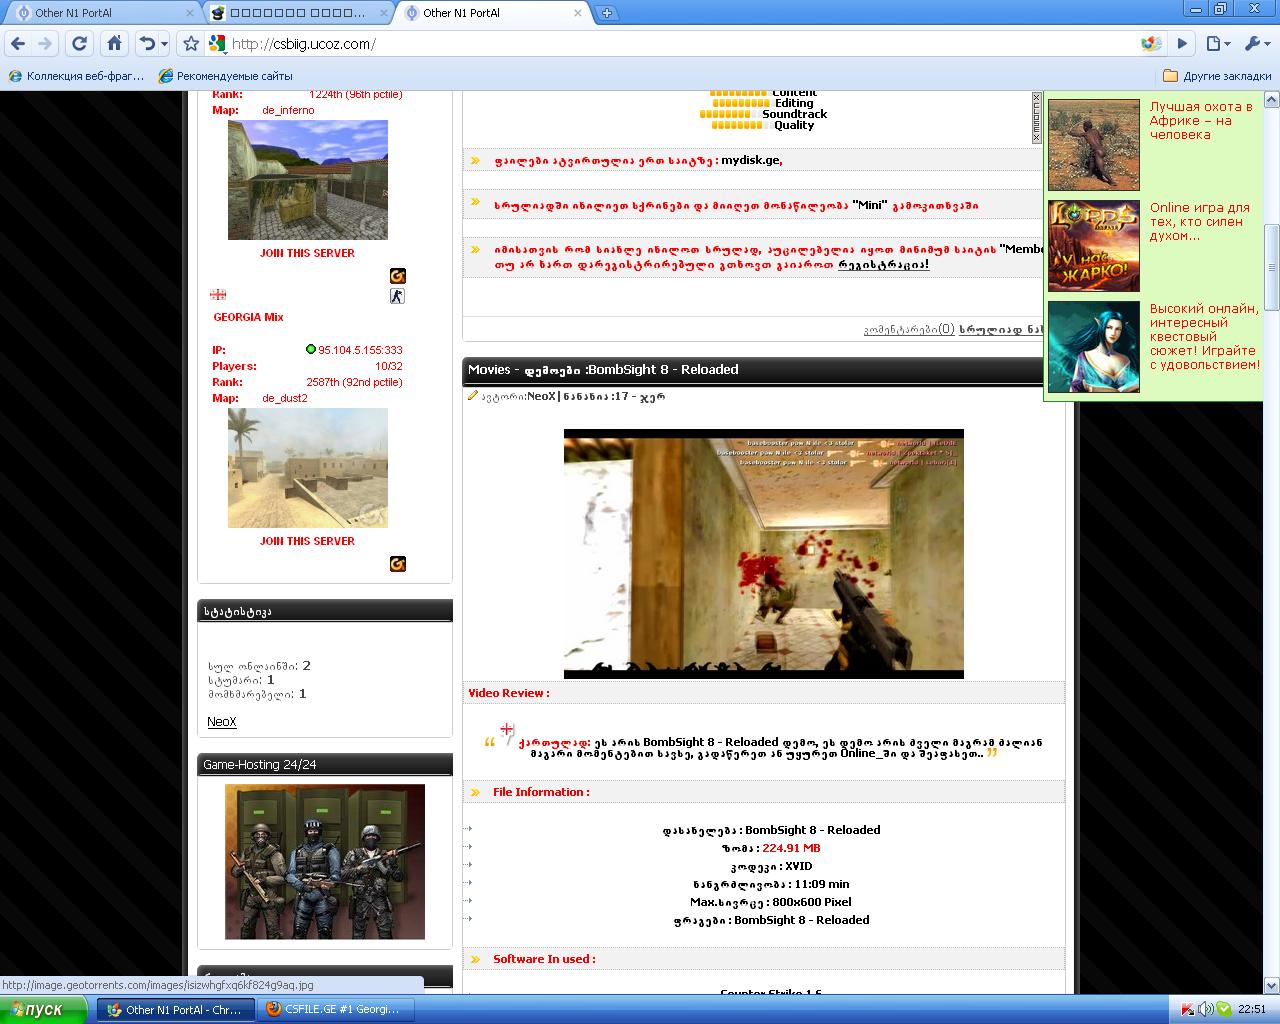Close the middle browser tab

(383, 13)
